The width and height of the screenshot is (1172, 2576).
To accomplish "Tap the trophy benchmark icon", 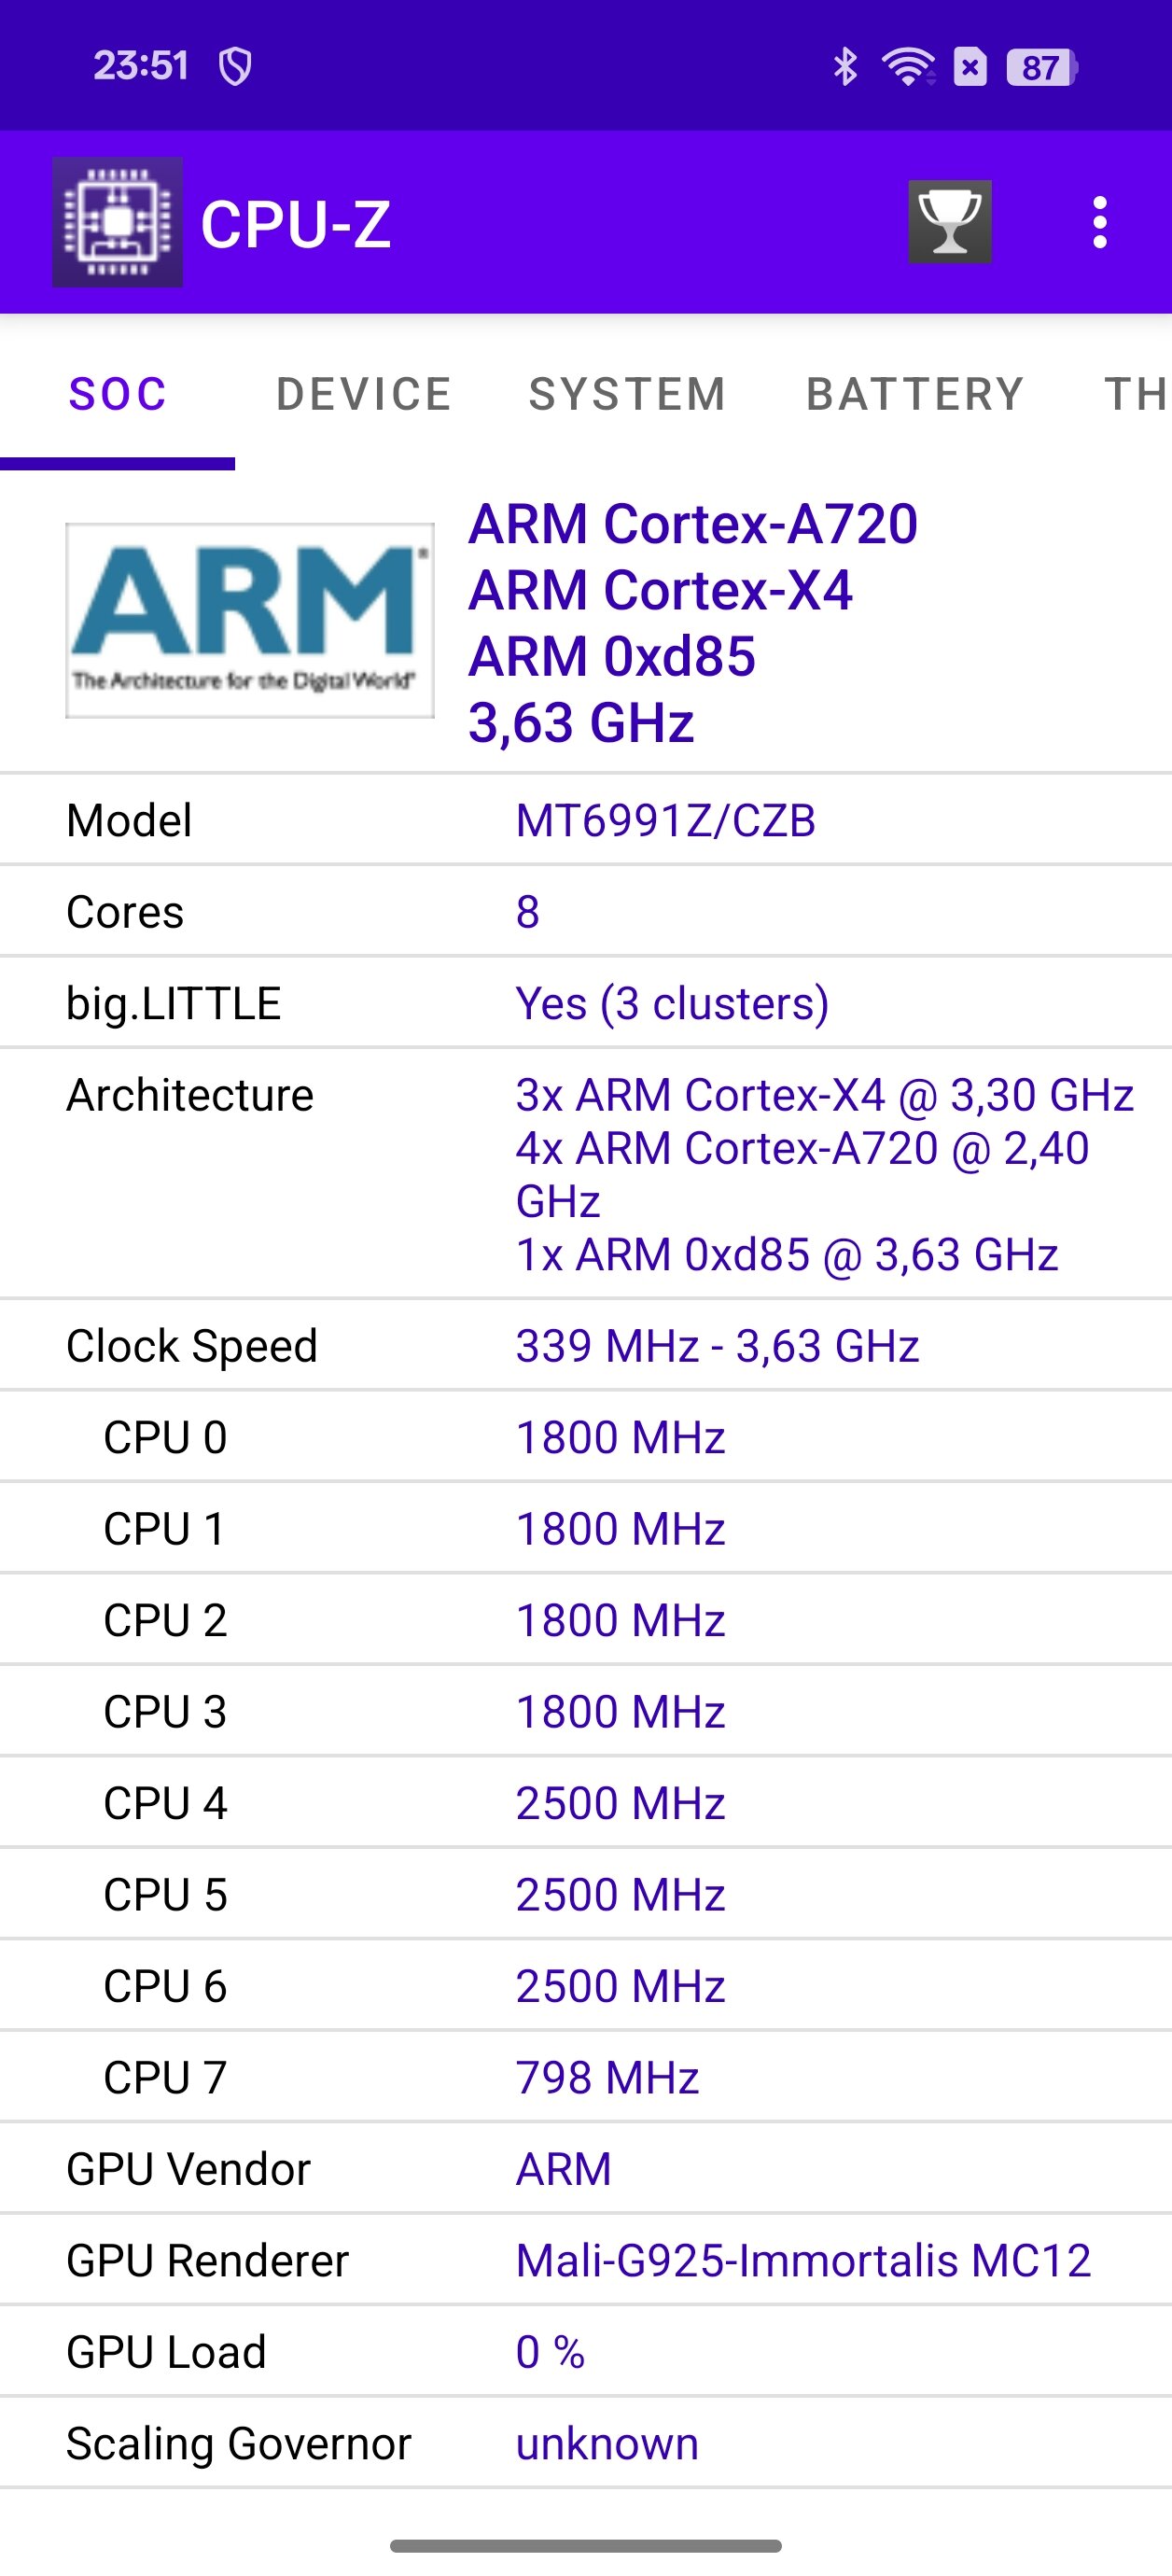I will pyautogui.click(x=949, y=222).
